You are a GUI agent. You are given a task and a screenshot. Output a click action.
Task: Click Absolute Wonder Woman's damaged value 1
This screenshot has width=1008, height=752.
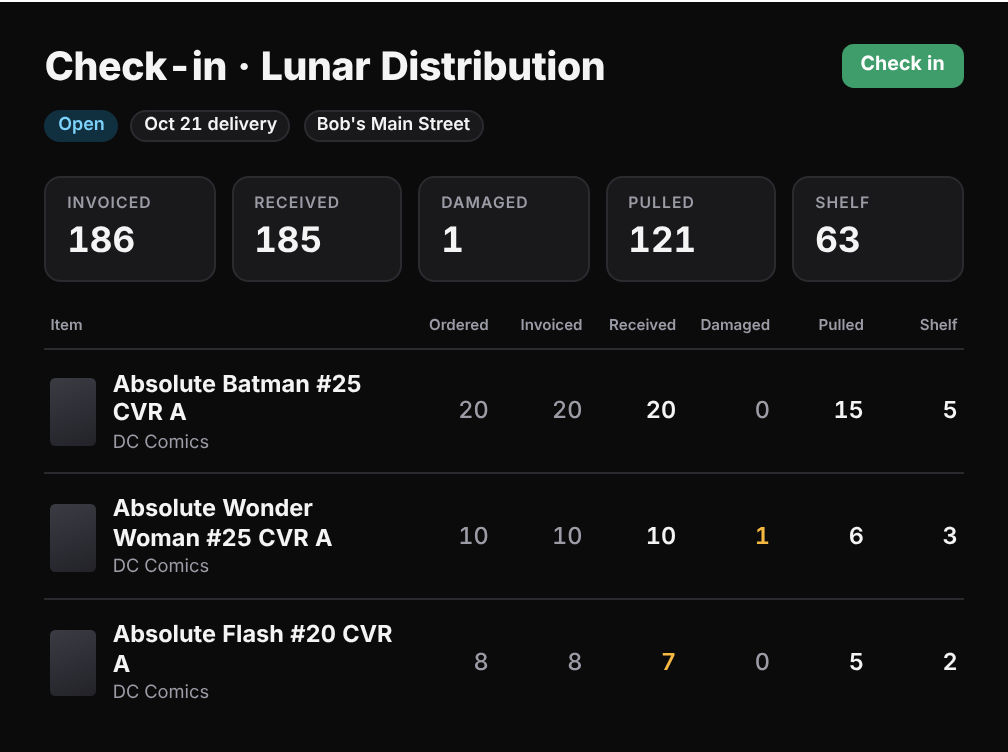tap(762, 536)
